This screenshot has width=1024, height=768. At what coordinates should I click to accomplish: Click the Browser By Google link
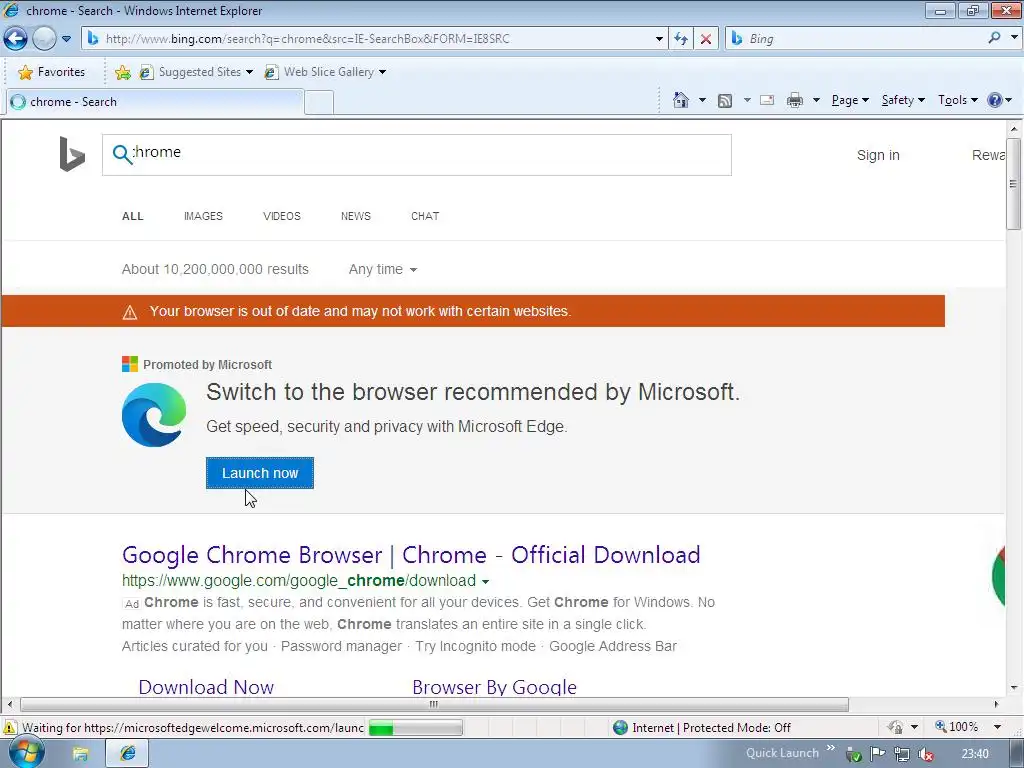coord(494,687)
